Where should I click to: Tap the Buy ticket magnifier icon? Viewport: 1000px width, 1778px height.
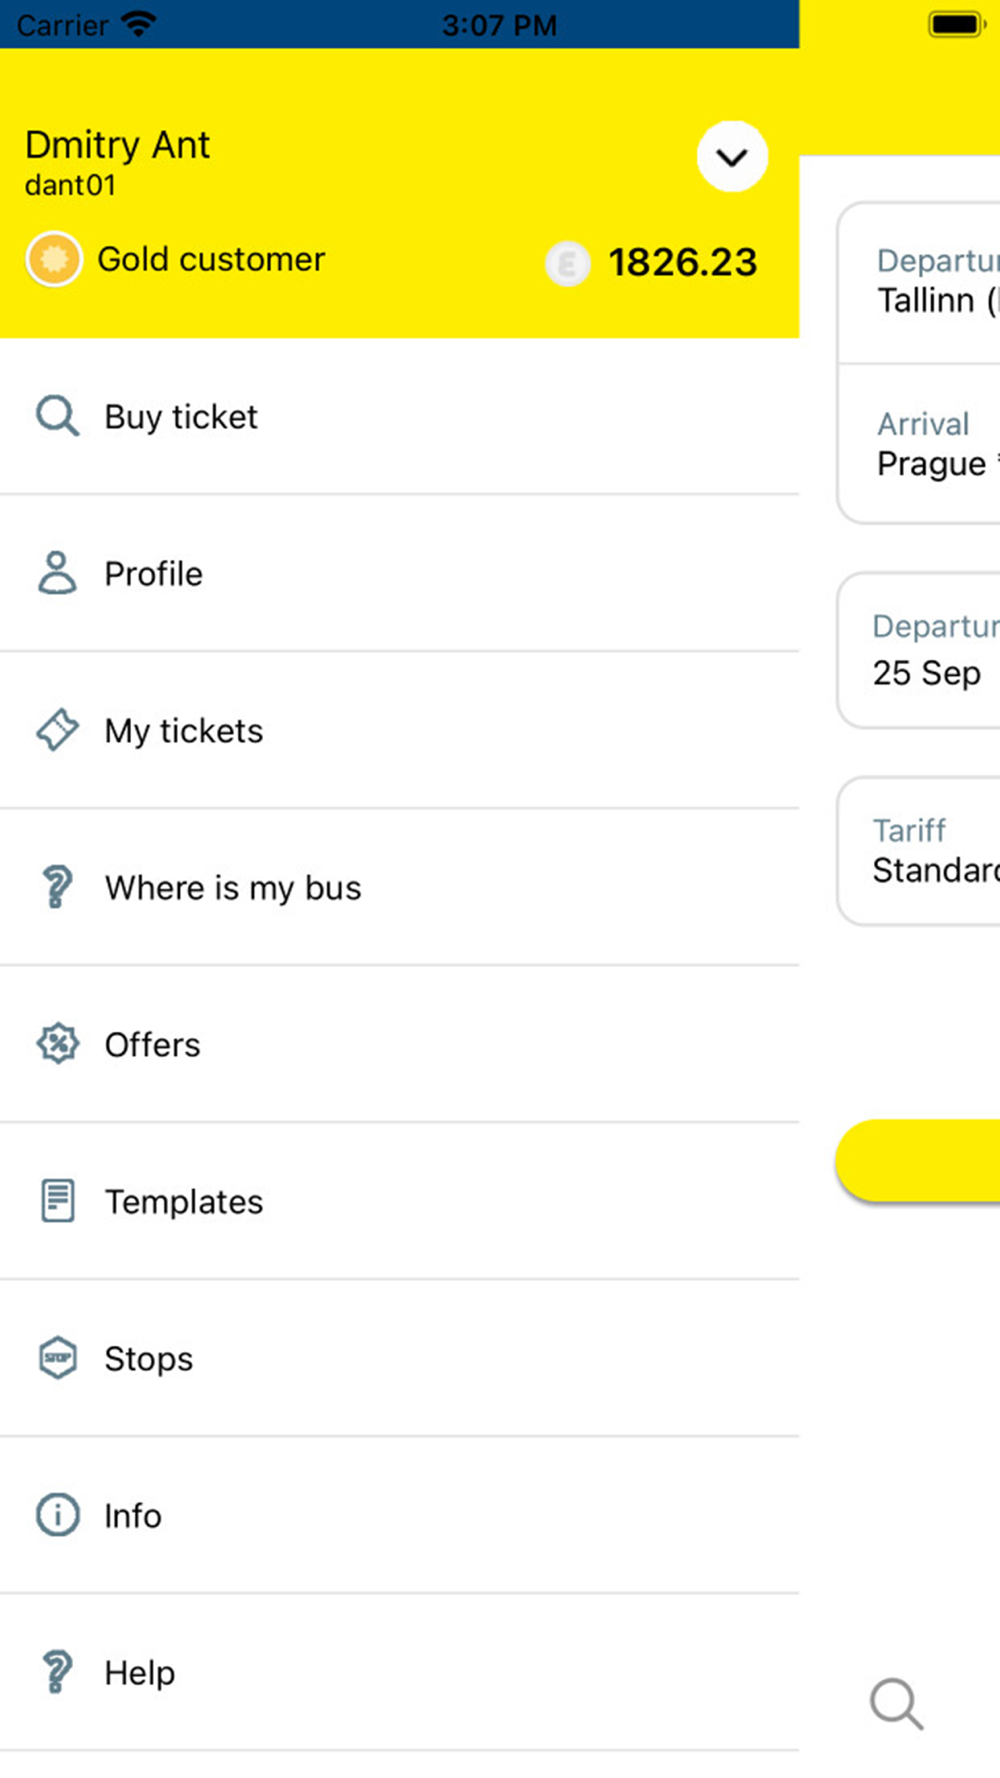point(57,416)
